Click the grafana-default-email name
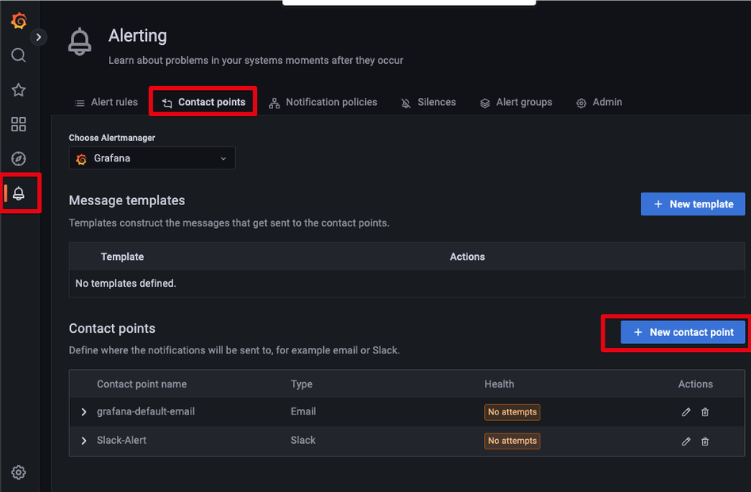The image size is (751, 492). [x=146, y=412]
